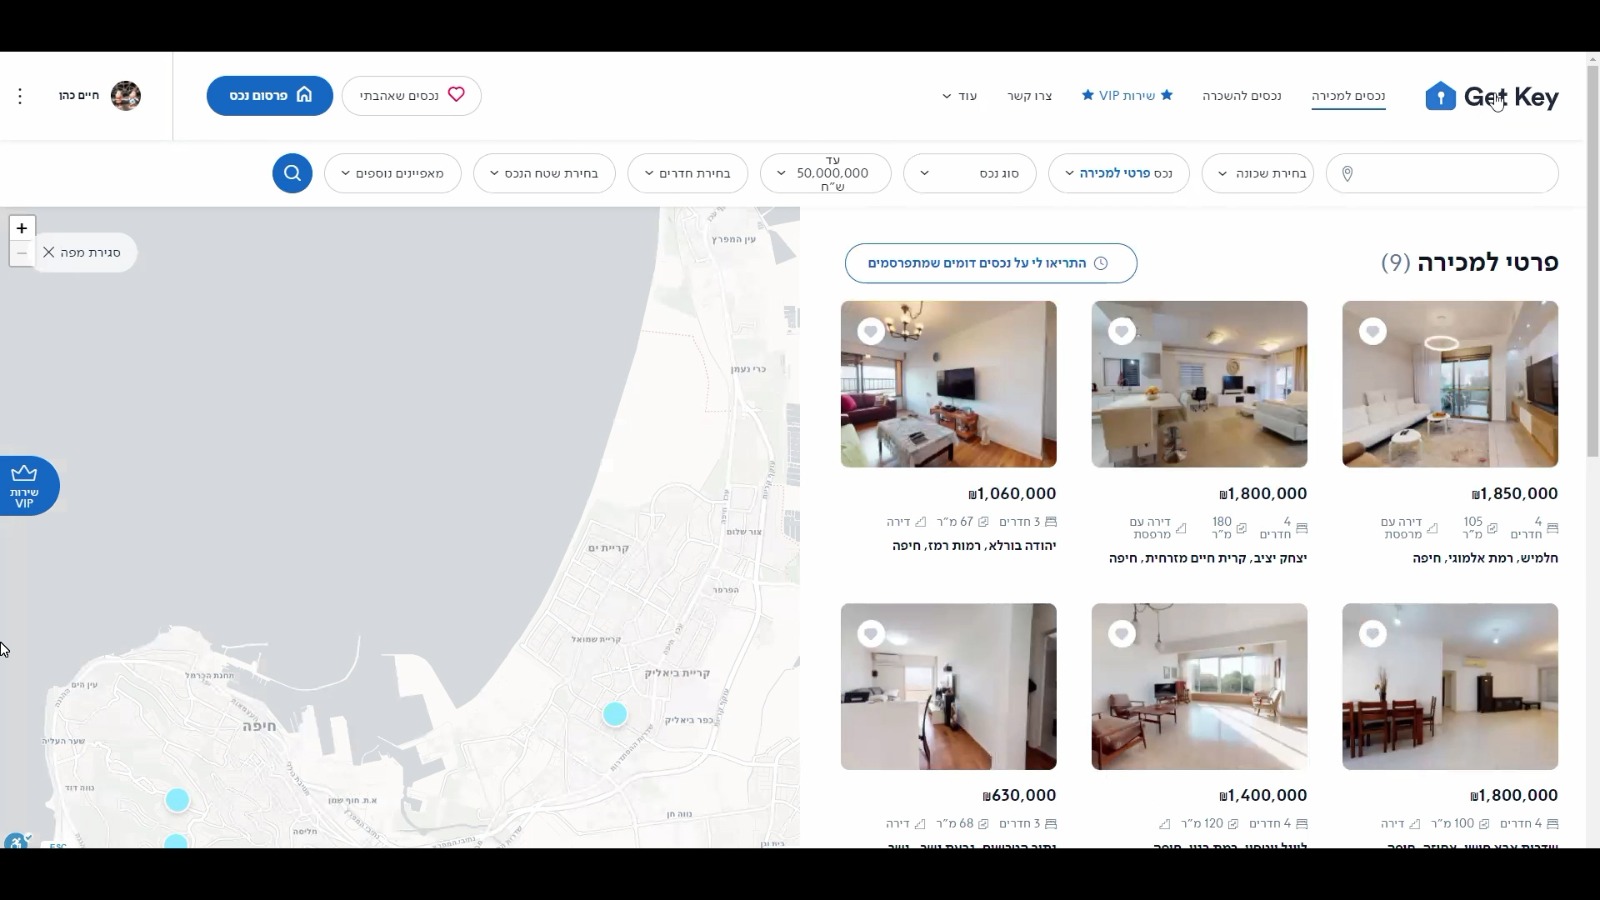Open the בחירת חדרים rooms dropdown

click(688, 173)
